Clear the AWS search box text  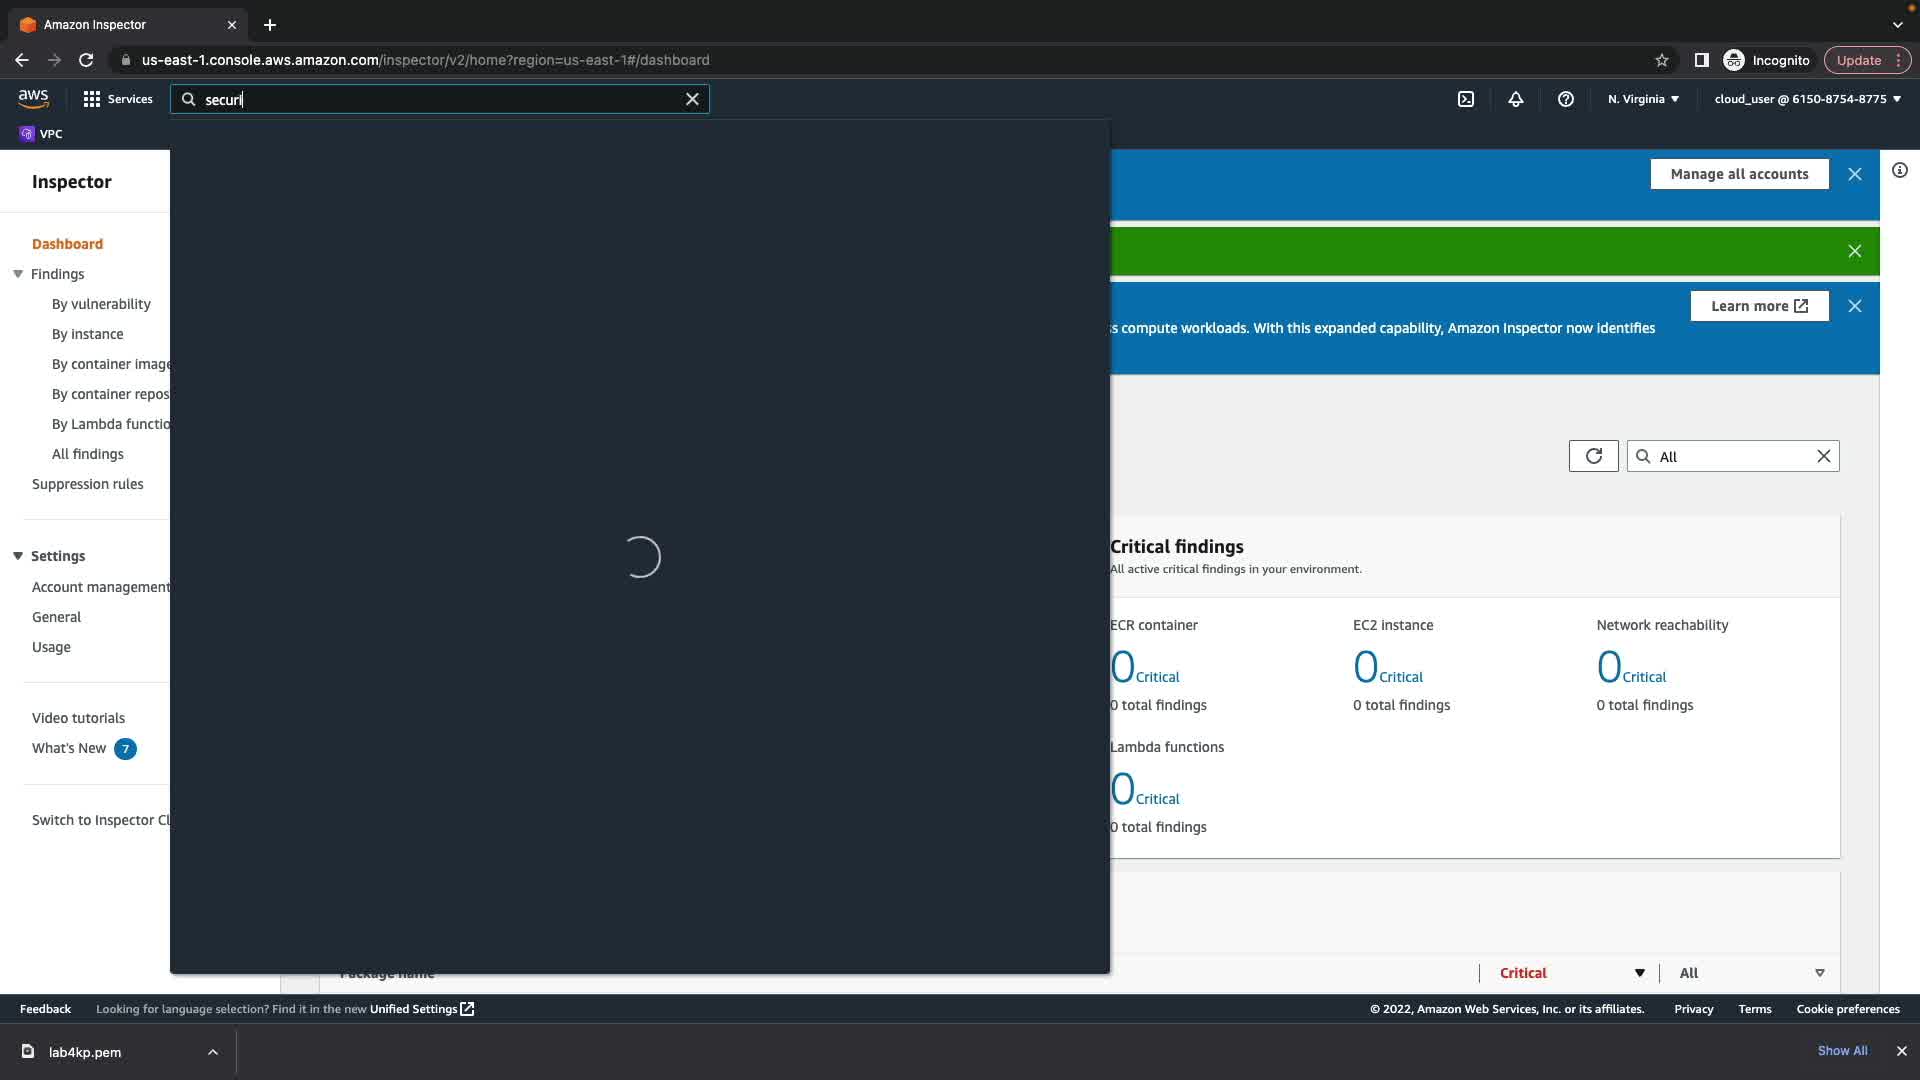[x=692, y=99]
